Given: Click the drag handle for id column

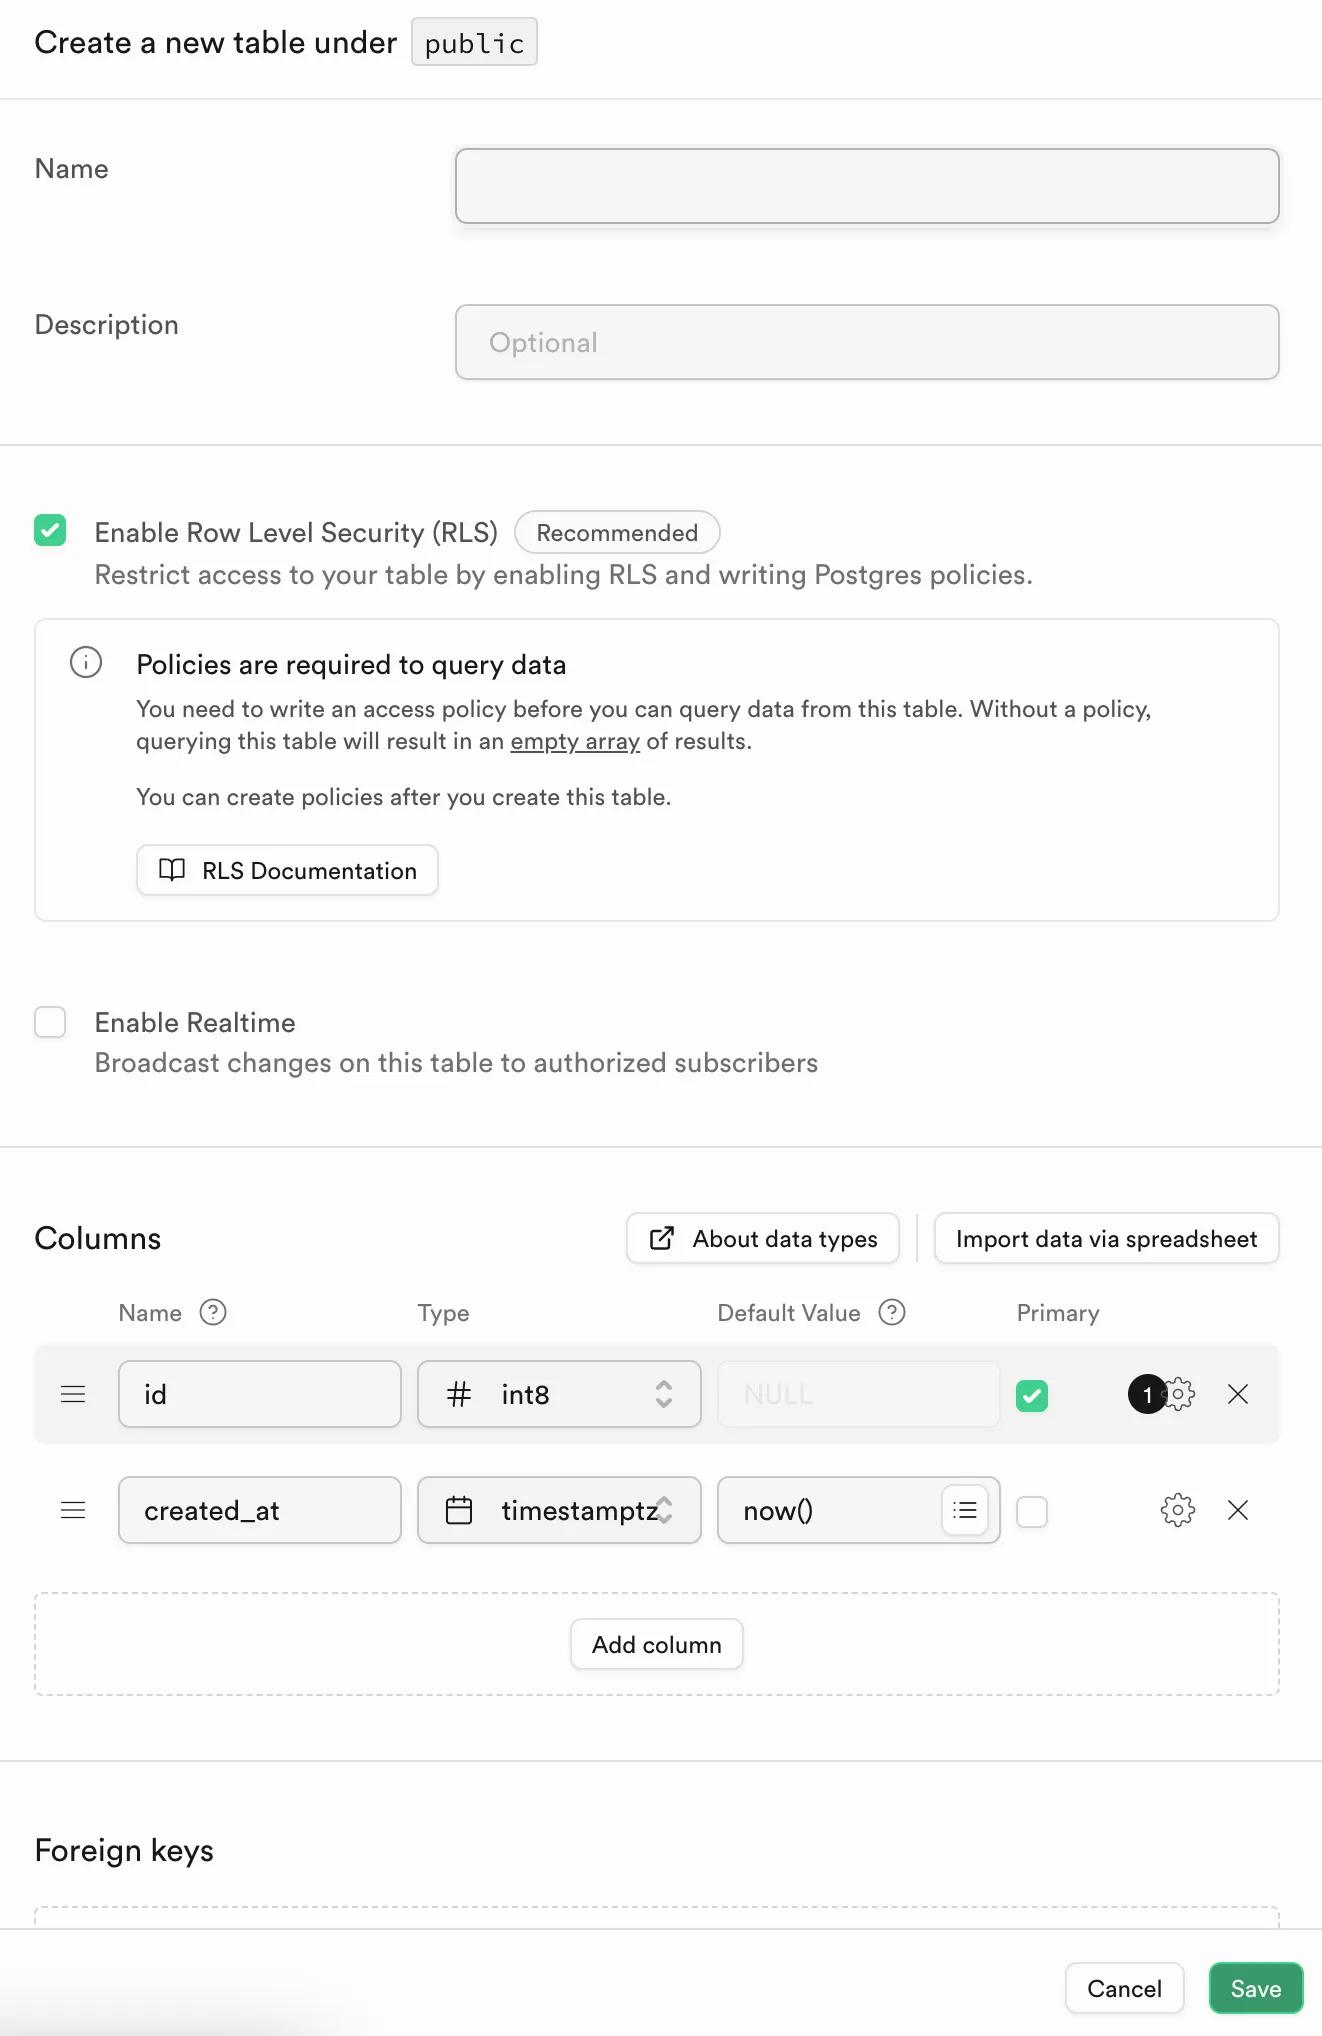Looking at the screenshot, I should pyautogui.click(x=73, y=1394).
